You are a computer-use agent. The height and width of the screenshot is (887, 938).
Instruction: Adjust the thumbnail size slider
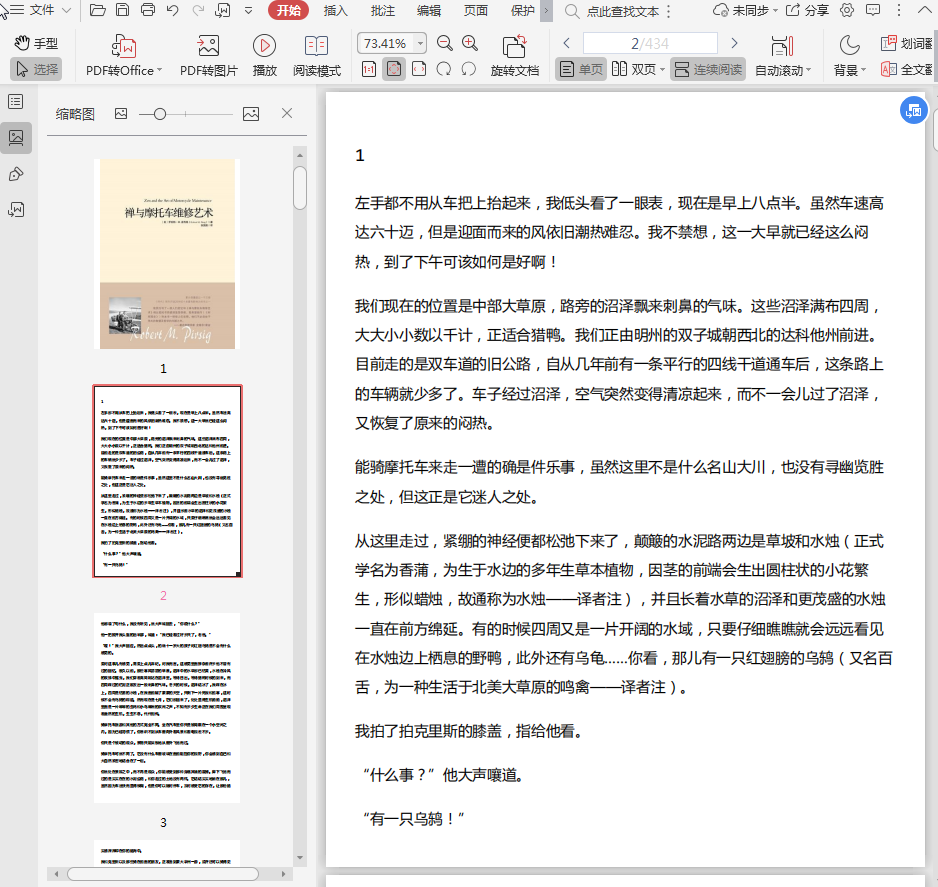pos(160,114)
